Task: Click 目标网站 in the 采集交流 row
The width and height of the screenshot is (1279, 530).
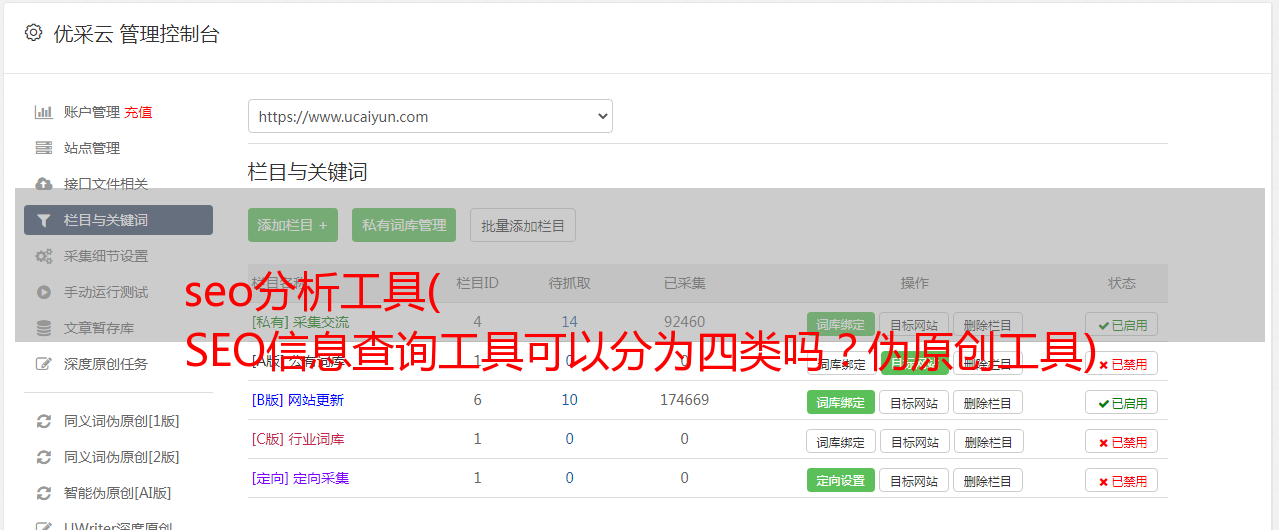Action: 914,325
